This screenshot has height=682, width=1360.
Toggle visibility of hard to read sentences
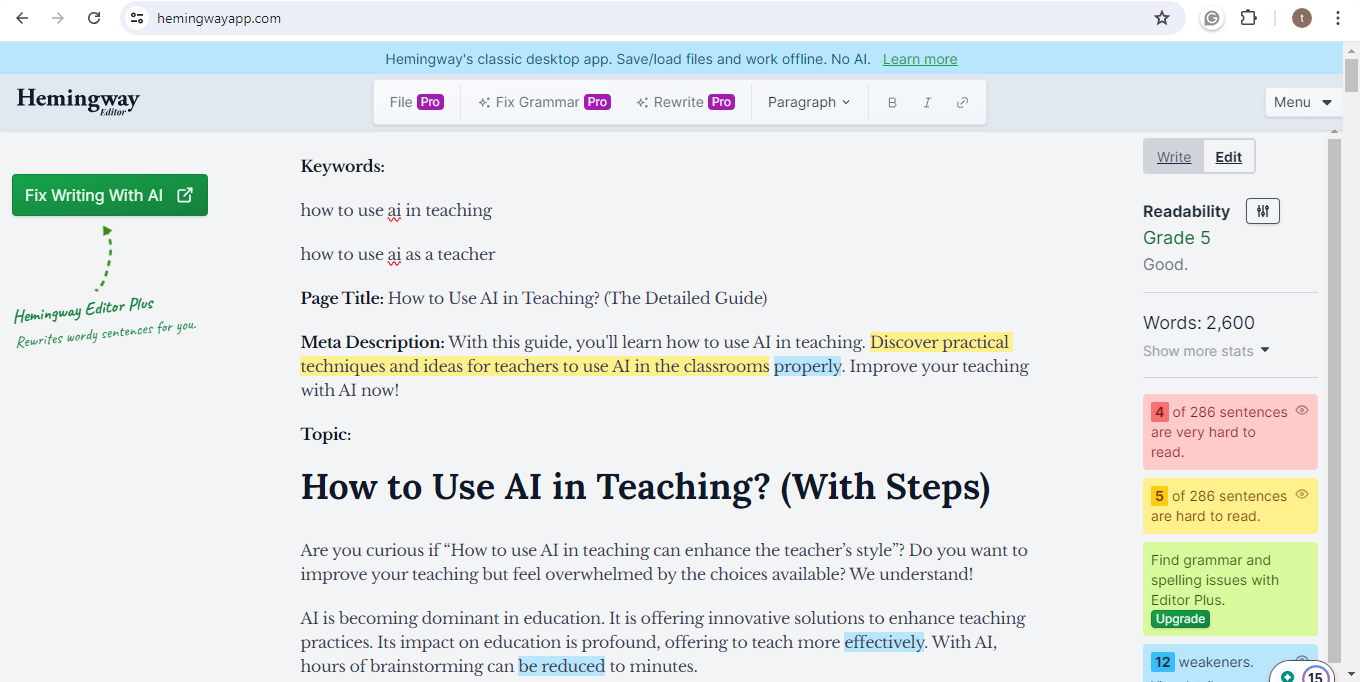click(1302, 493)
